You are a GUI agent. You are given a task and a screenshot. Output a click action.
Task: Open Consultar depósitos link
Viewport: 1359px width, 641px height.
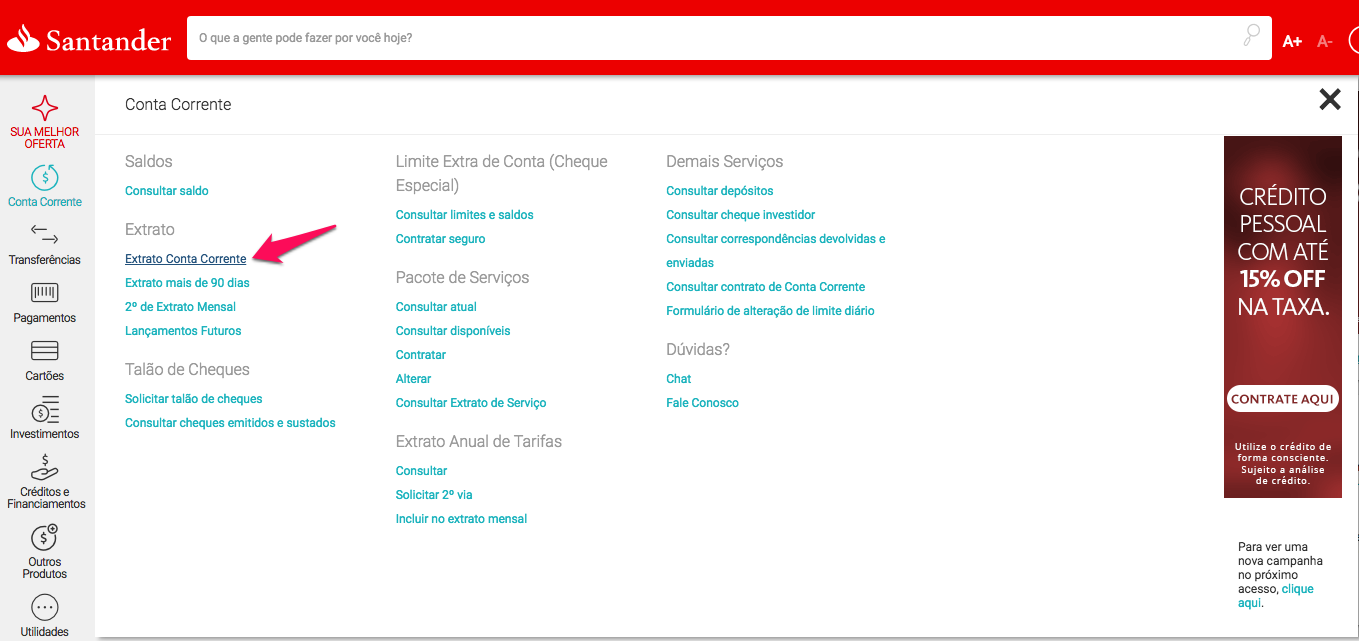click(720, 191)
